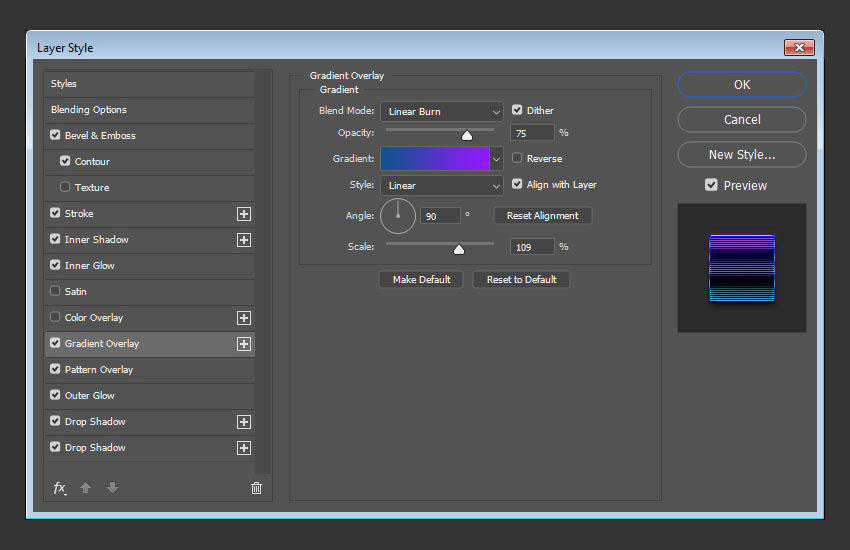Open the Blend Mode dropdown

click(x=442, y=112)
